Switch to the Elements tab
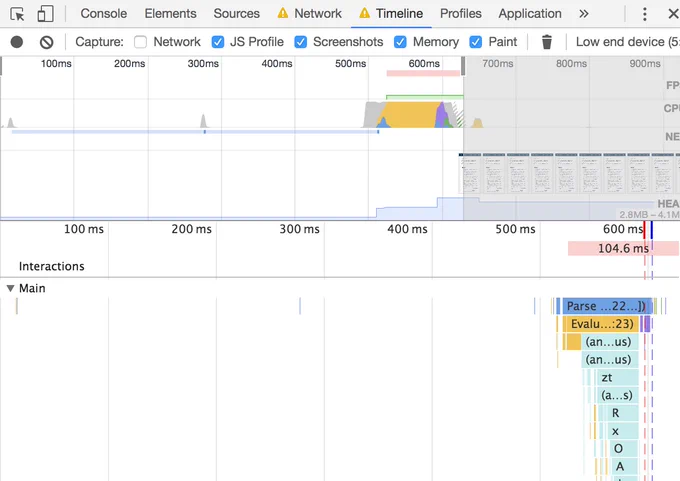 click(x=170, y=14)
